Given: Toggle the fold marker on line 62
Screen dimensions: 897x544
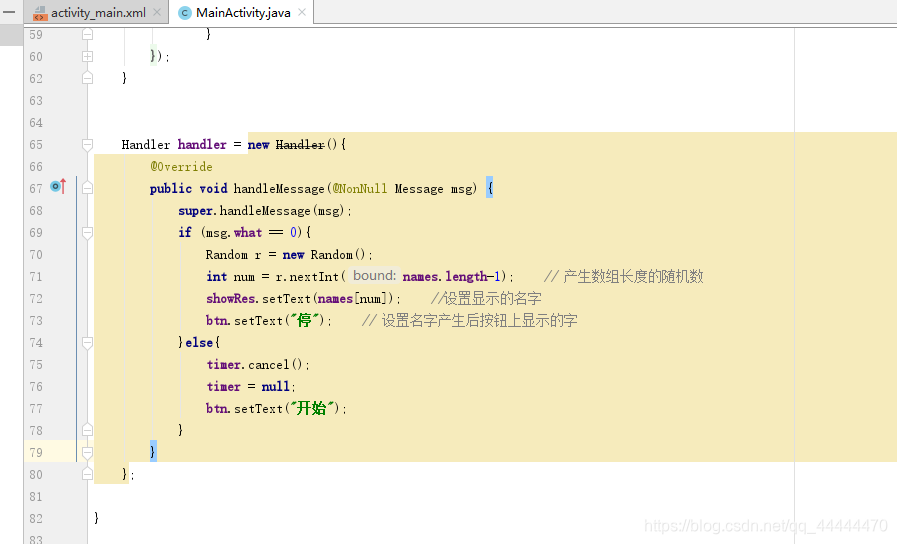Looking at the screenshot, I should pos(88,78).
